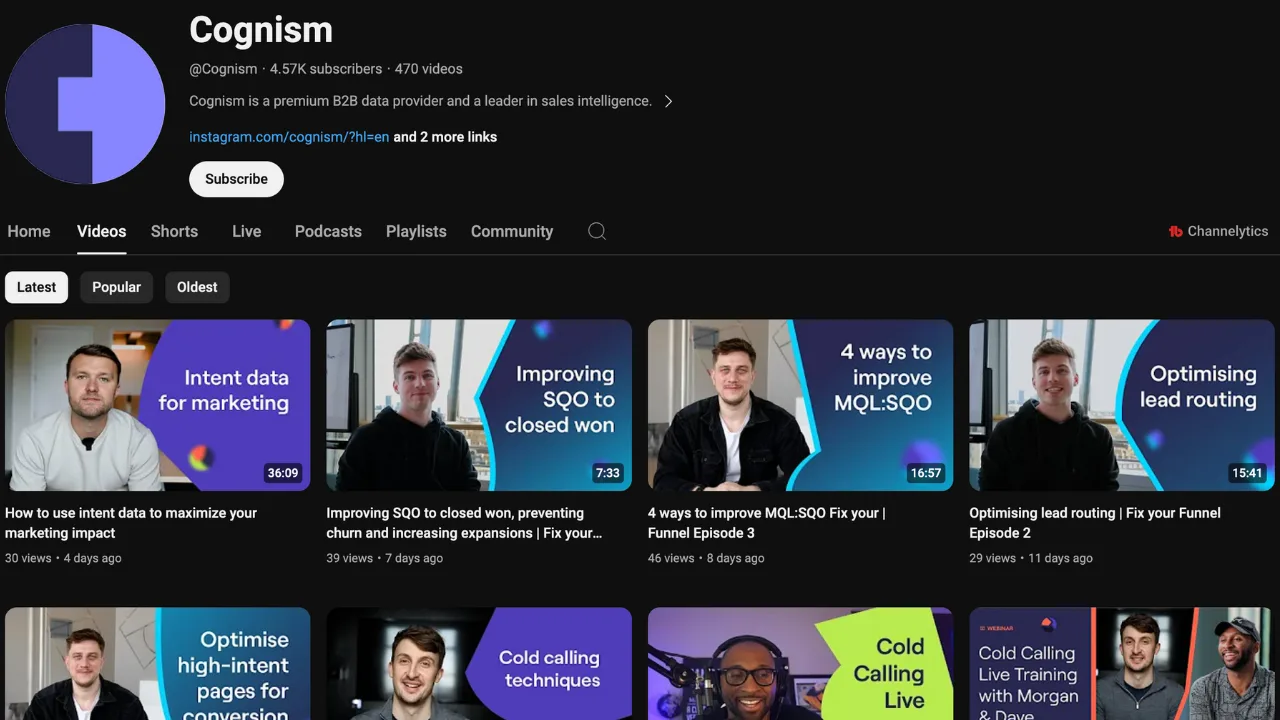Image resolution: width=1280 pixels, height=720 pixels.
Task: Click title 'Optimising lead routing | Fix your Funnel'
Action: click(1095, 523)
